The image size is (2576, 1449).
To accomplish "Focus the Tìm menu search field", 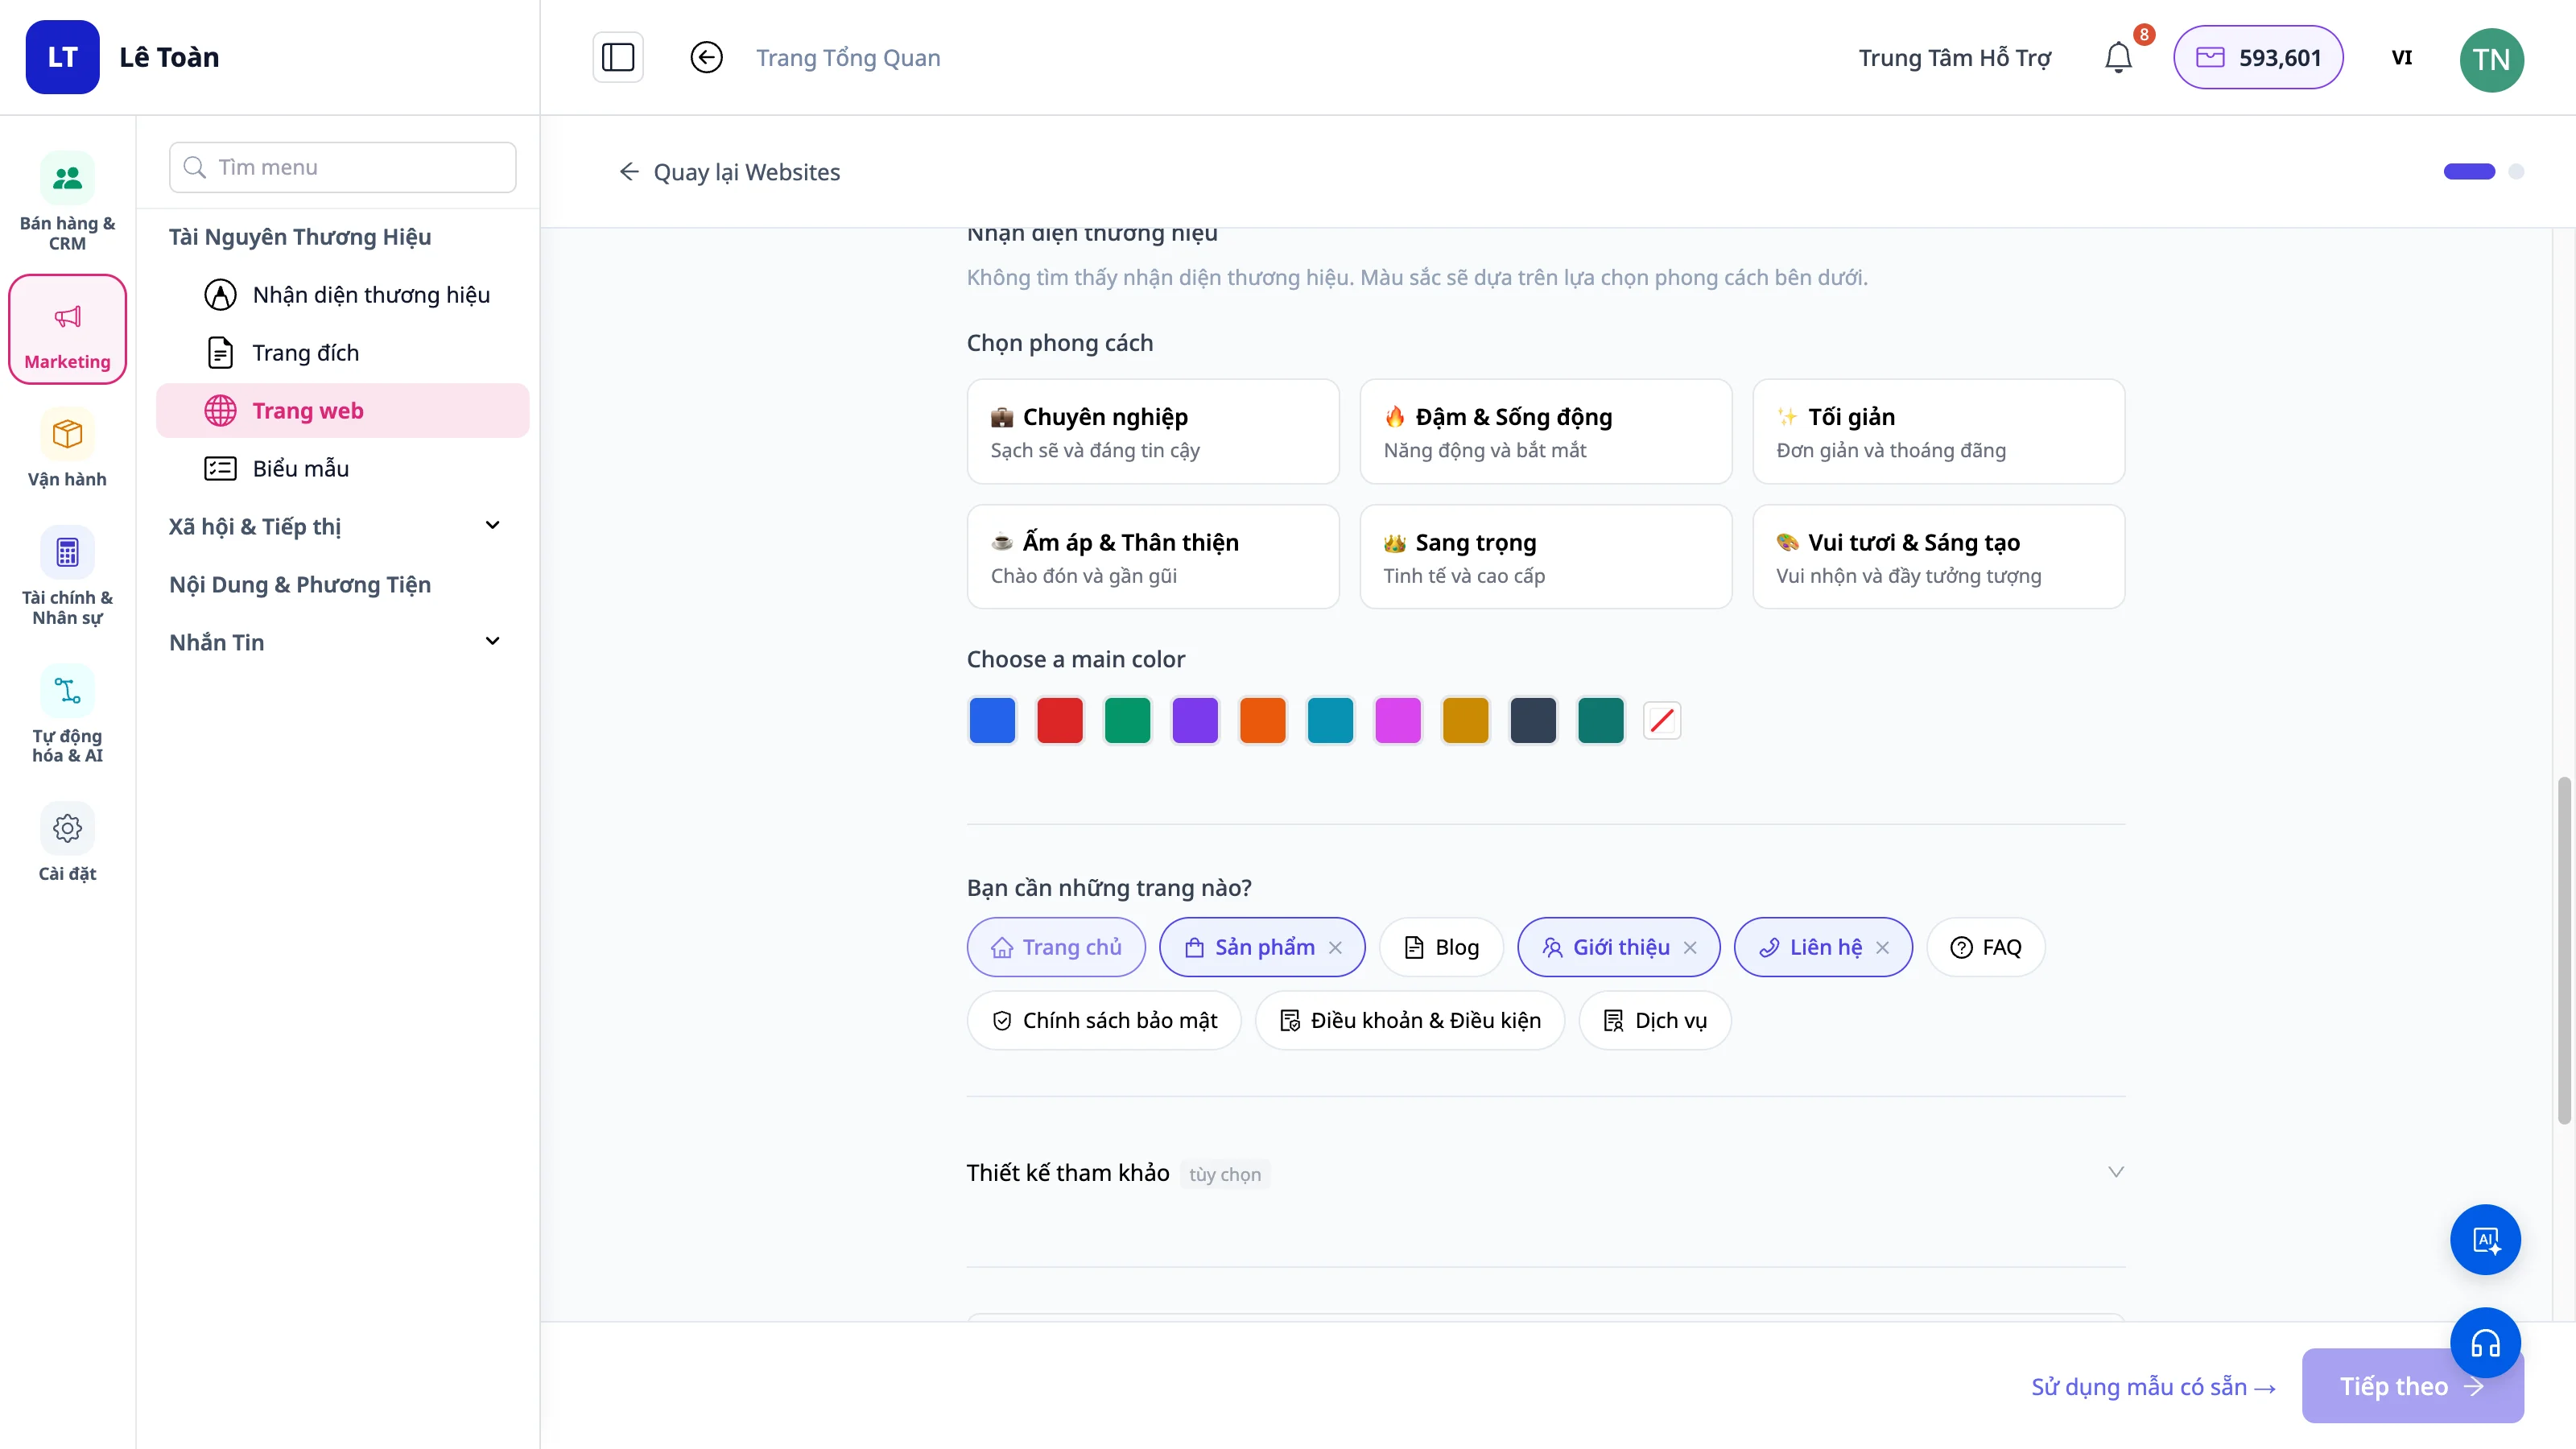I will point(343,167).
